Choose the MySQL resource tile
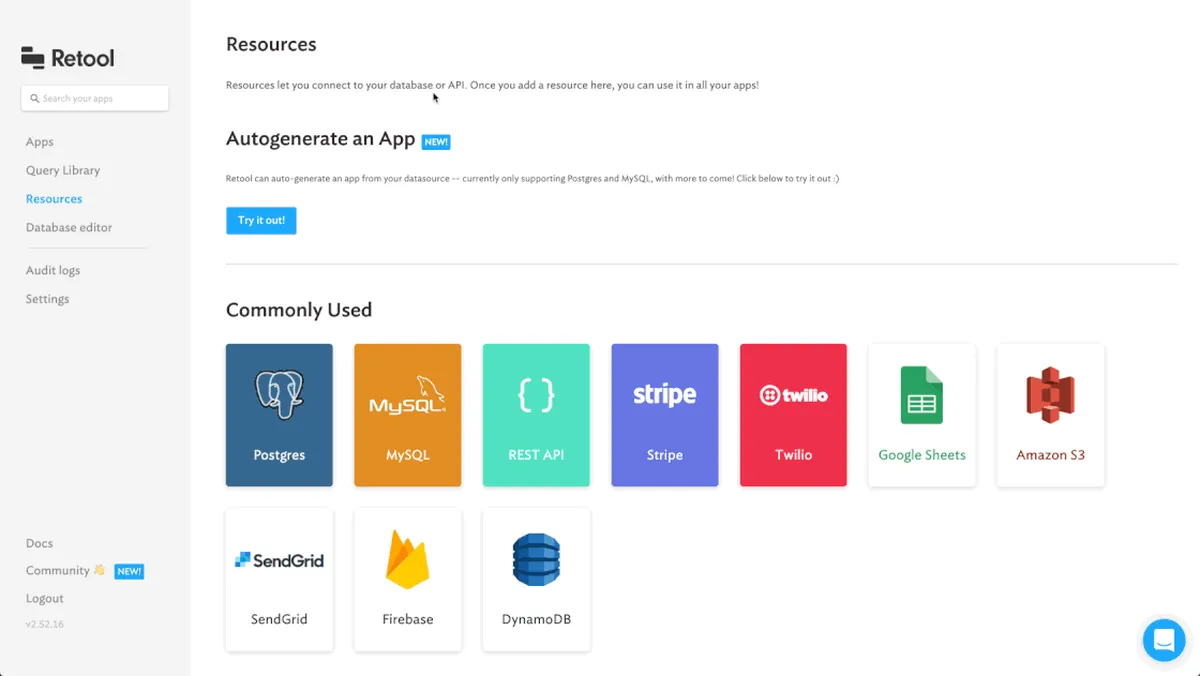This screenshot has height=676, width=1200. pos(408,415)
